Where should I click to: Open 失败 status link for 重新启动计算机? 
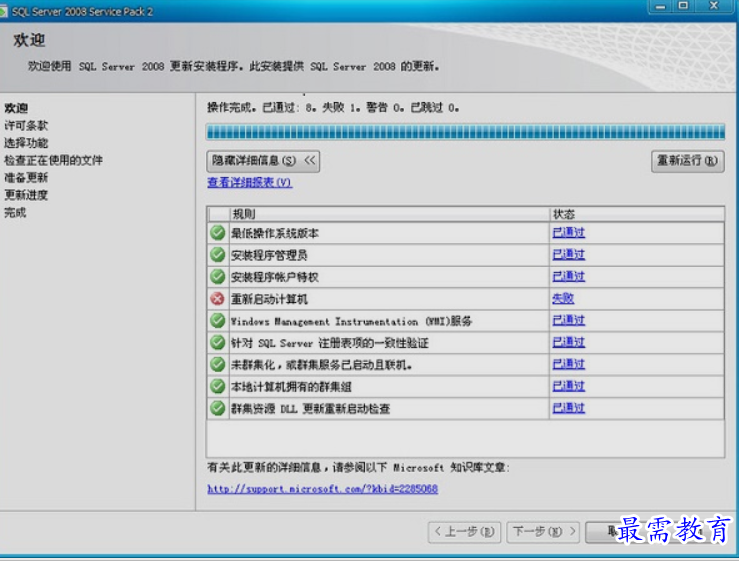(563, 298)
